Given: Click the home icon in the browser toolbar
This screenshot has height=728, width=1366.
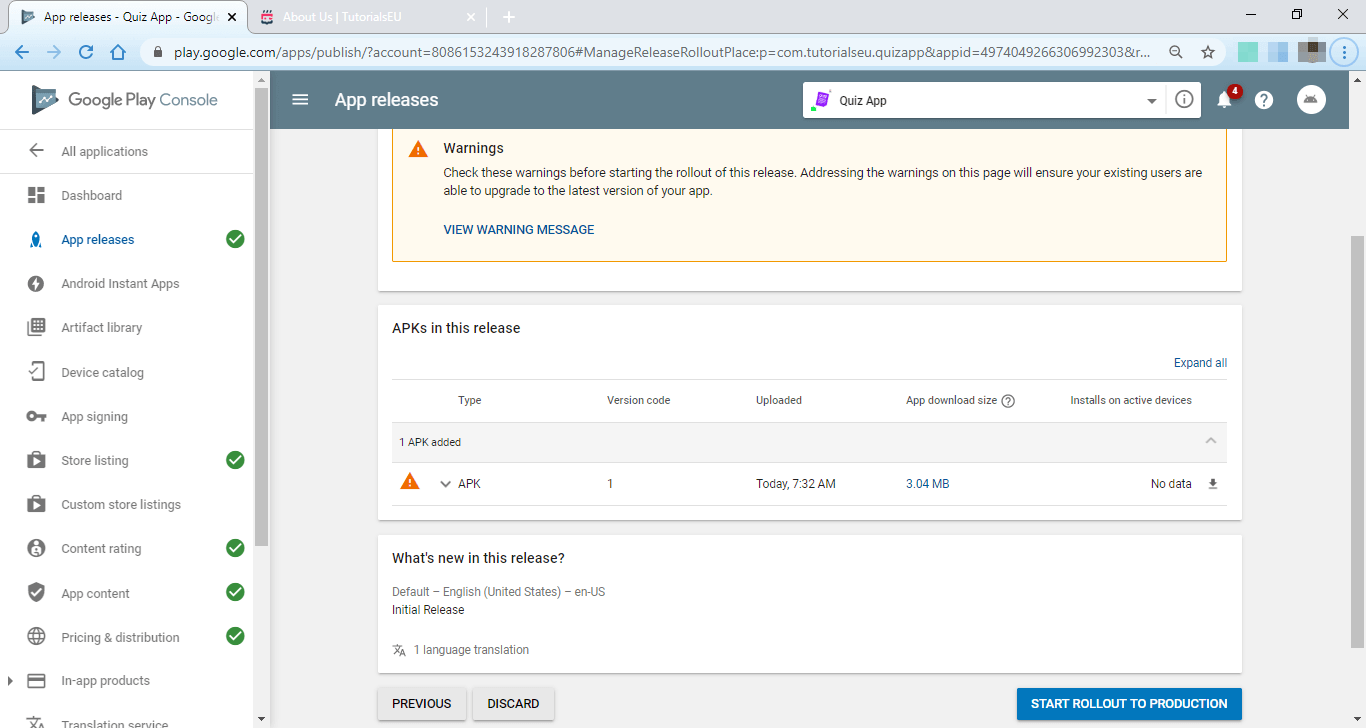Looking at the screenshot, I should (x=118, y=52).
